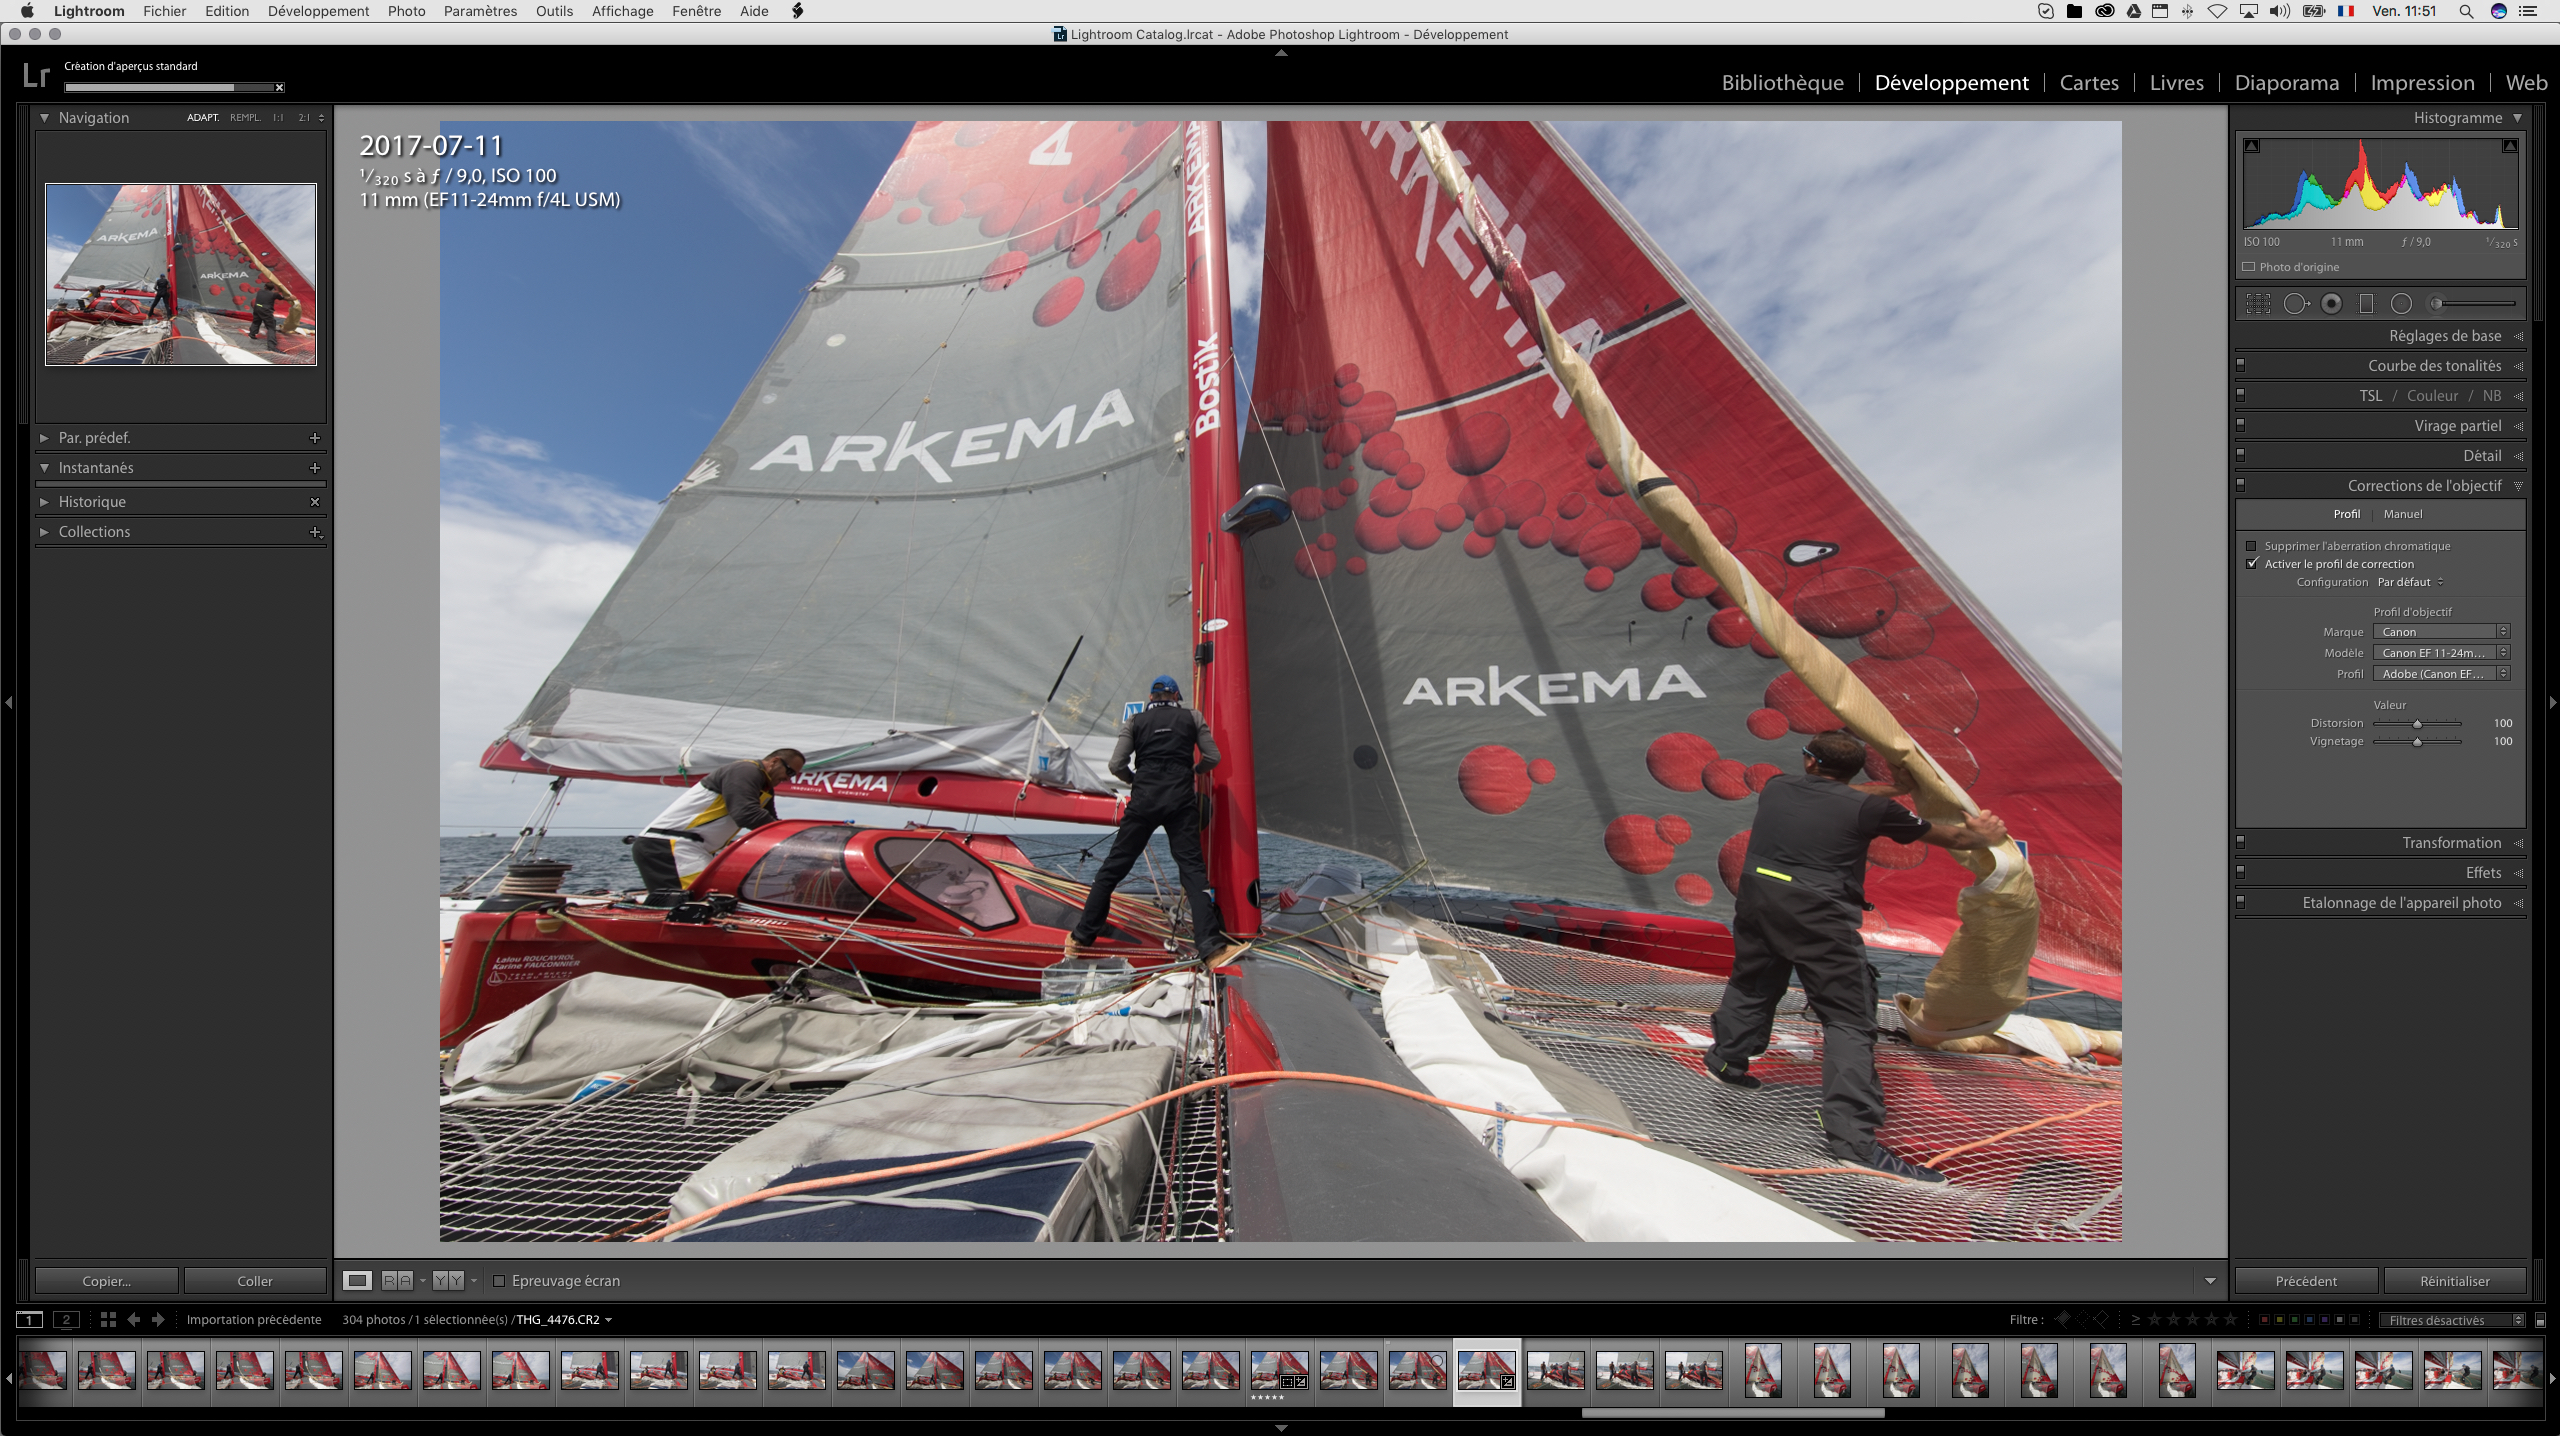Adjust the Distorsion slider
The width and height of the screenshot is (2560, 1436).
pyautogui.click(x=2417, y=724)
